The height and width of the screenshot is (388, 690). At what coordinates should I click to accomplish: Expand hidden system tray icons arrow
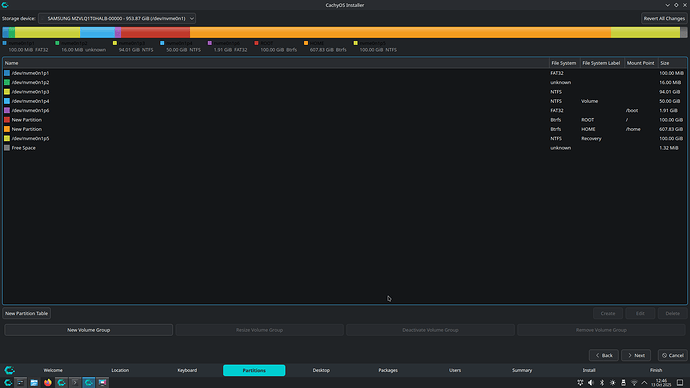(645, 383)
